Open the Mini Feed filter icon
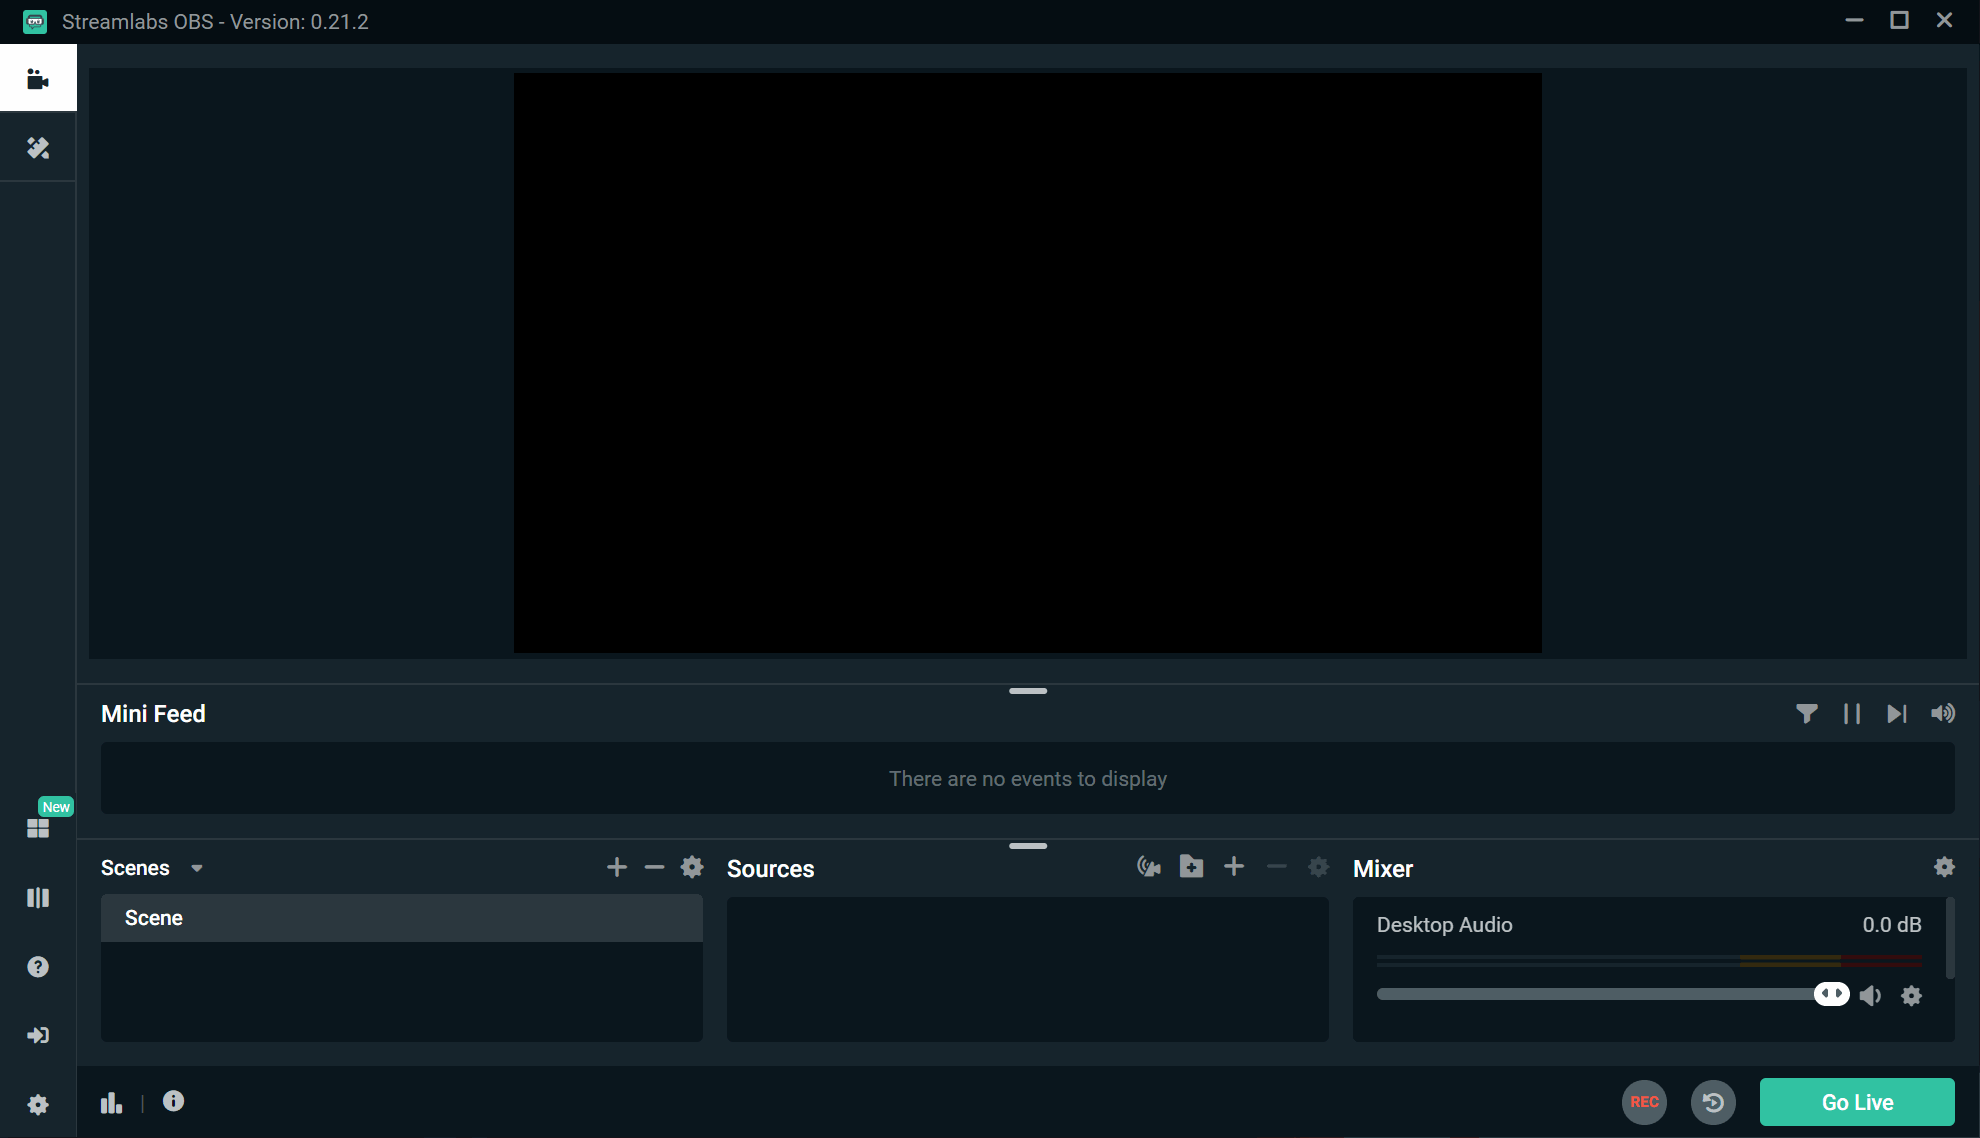1980x1138 pixels. click(x=1807, y=713)
